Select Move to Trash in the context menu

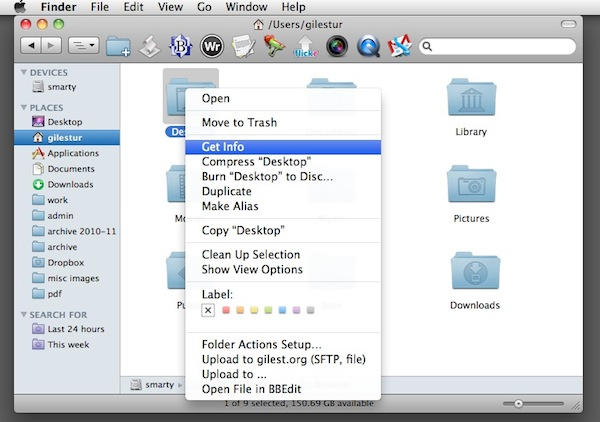[239, 123]
